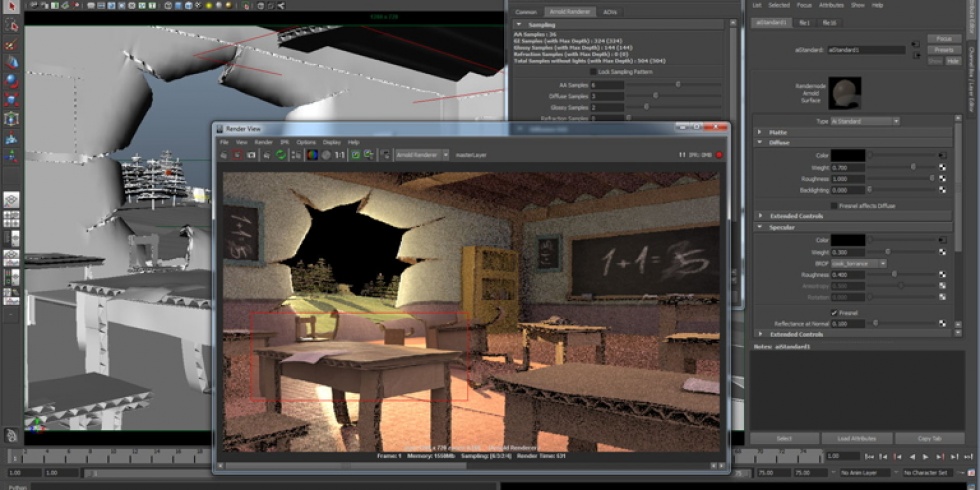Image resolution: width=980 pixels, height=490 pixels.
Task: Click the green IPR refresh render icon
Action: coord(280,155)
